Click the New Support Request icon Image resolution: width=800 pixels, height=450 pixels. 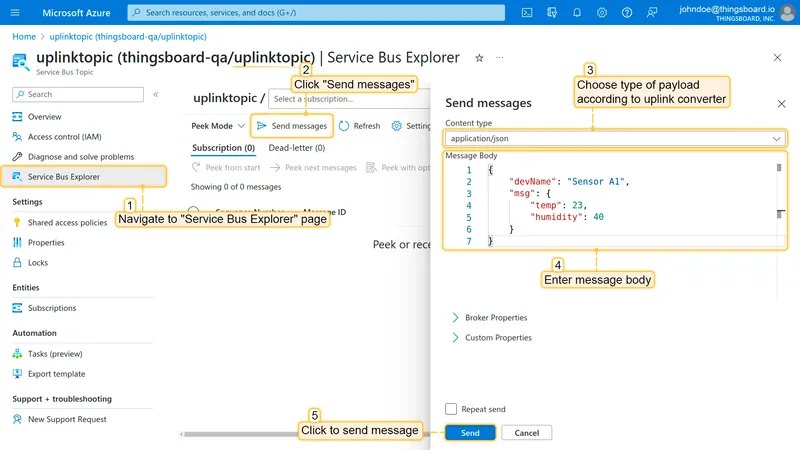[x=17, y=419]
